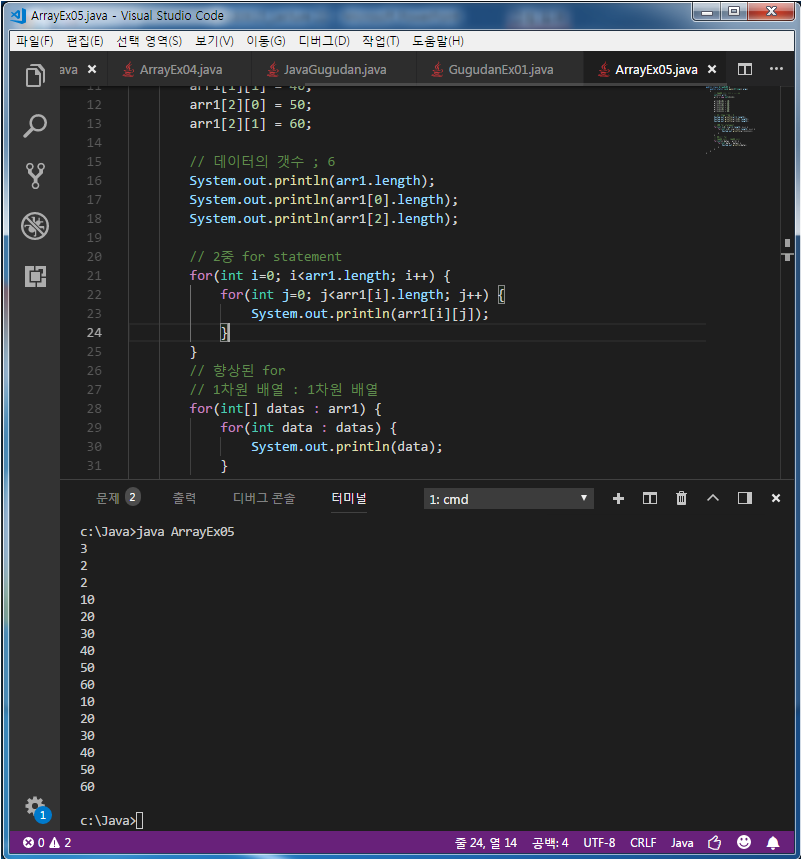The height and width of the screenshot is (860, 802).
Task: Open the Source Control view
Action: pyautogui.click(x=35, y=176)
